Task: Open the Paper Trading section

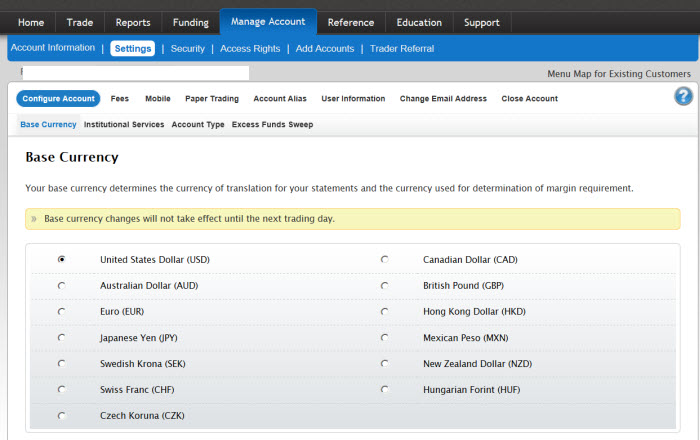Action: coord(211,99)
